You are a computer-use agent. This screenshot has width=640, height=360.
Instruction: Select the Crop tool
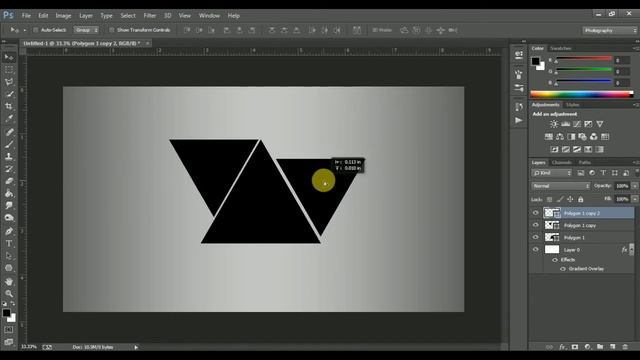tap(9, 107)
